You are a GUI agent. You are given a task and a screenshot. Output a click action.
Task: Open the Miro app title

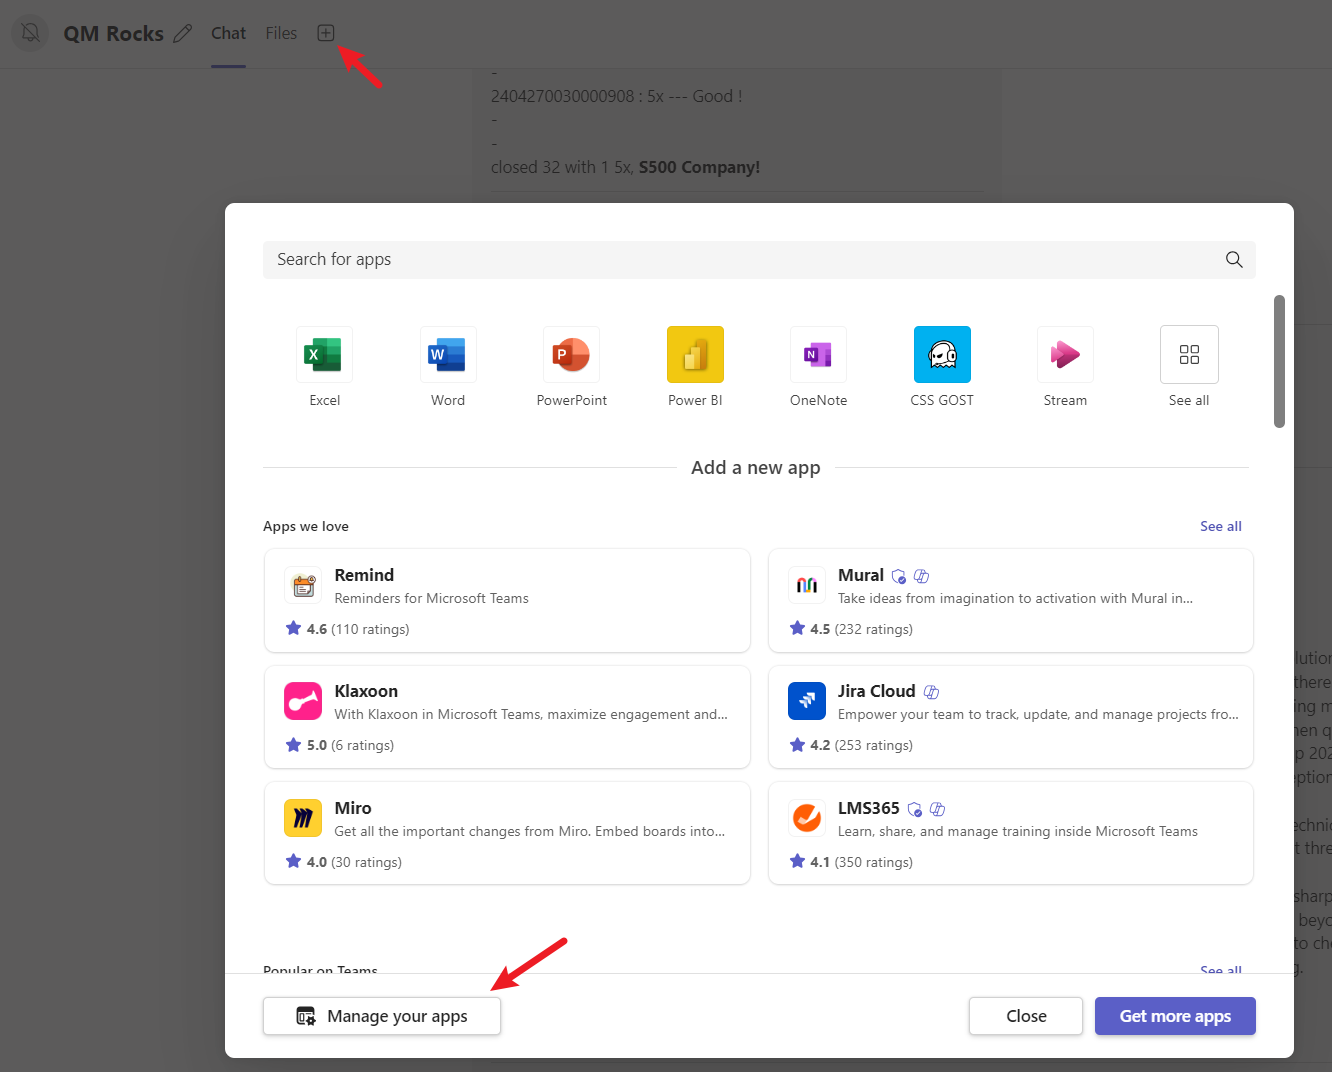(353, 808)
